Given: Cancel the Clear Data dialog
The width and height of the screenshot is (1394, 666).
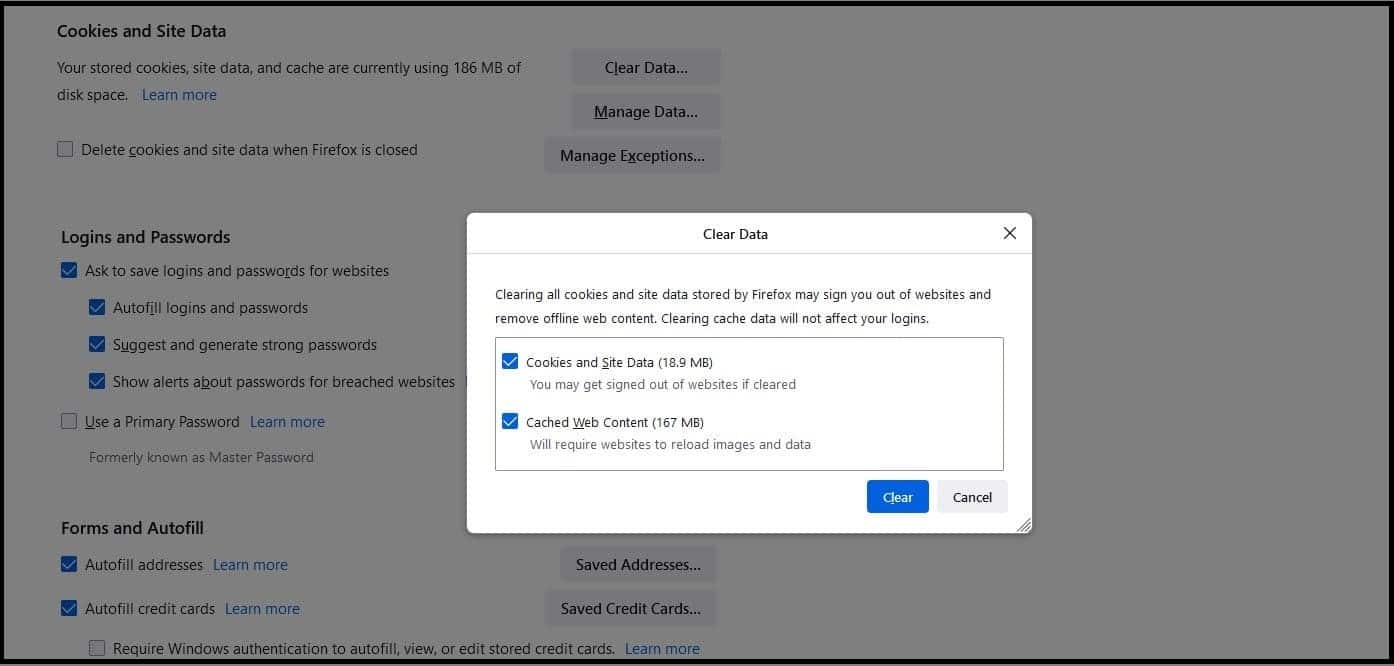Looking at the screenshot, I should pos(971,496).
